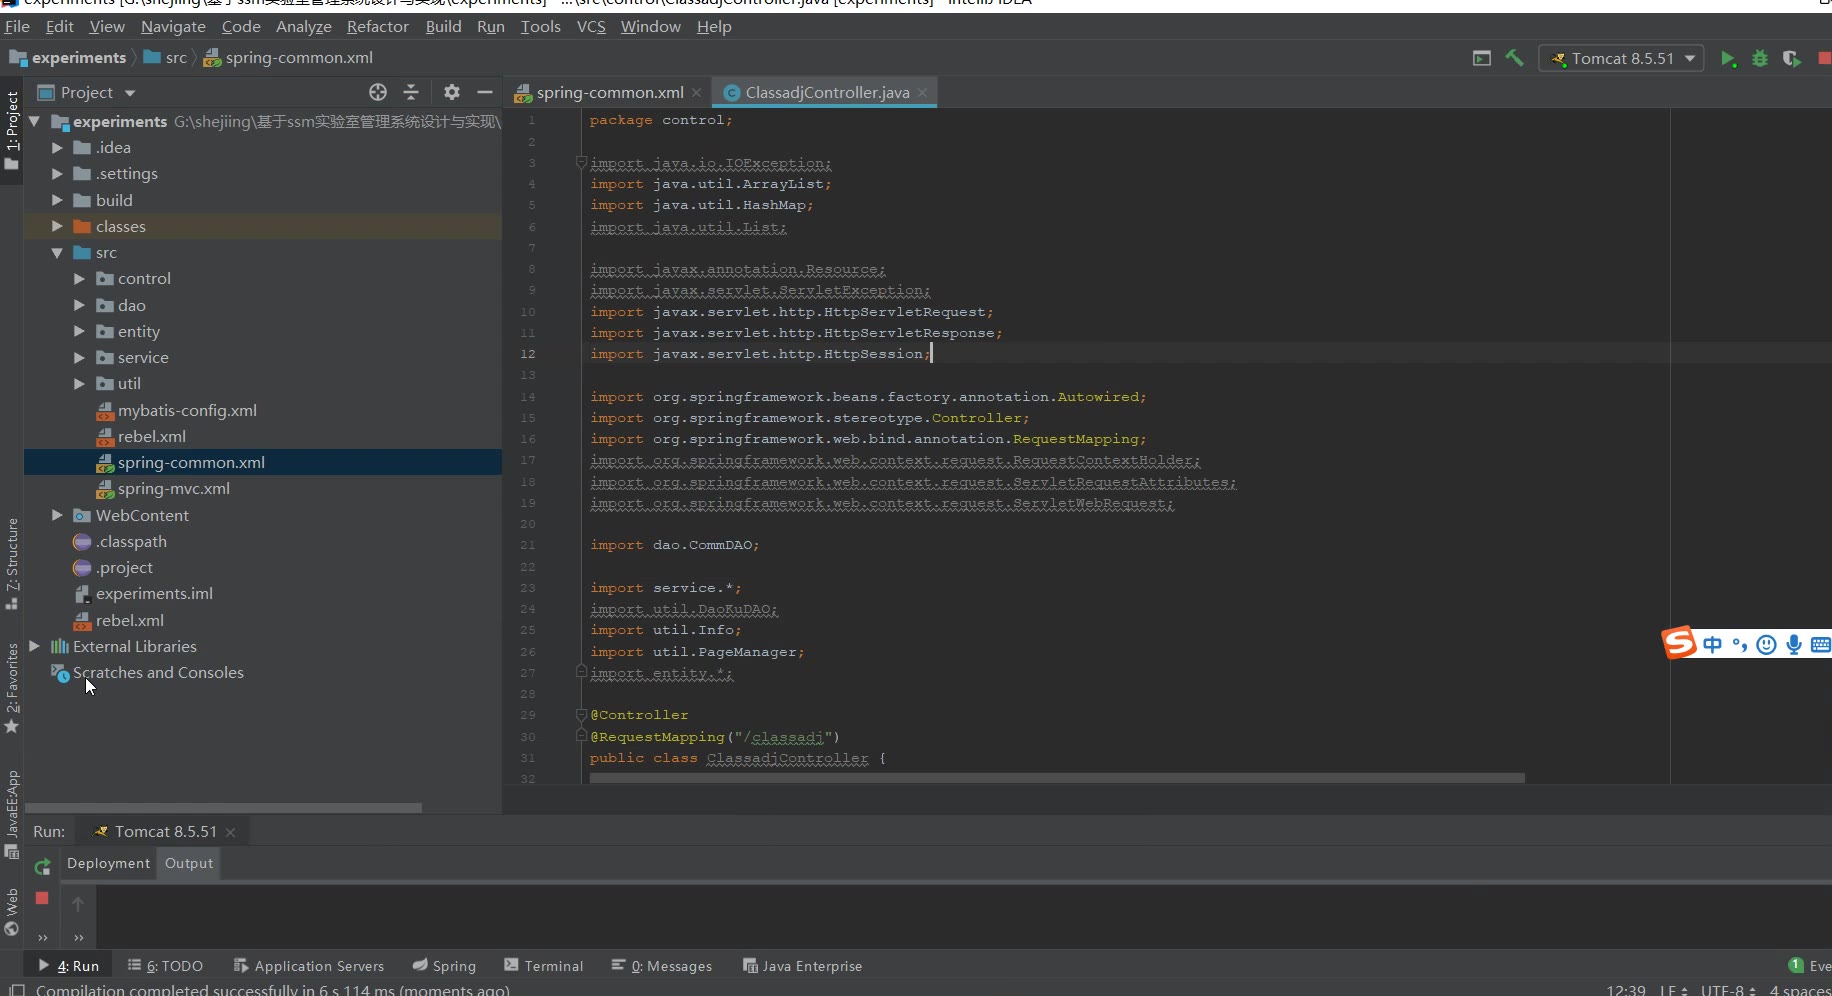Switch to the Deployment tab in the Run panel
1832x996 pixels.
click(x=108, y=864)
